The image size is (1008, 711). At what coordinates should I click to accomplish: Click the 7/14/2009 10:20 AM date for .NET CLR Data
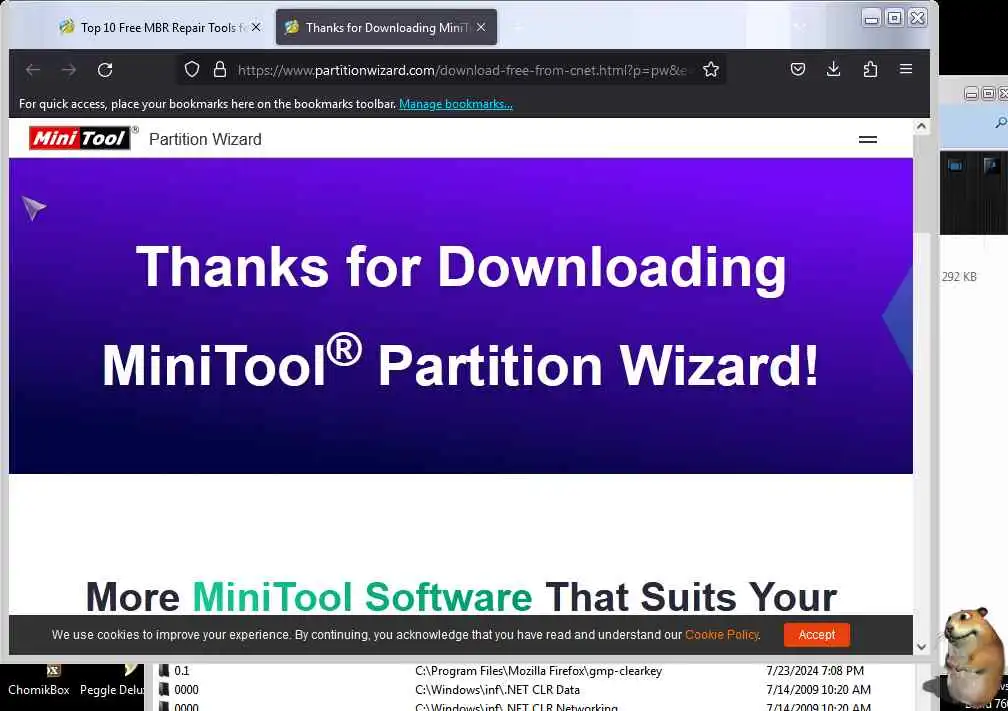coord(818,690)
